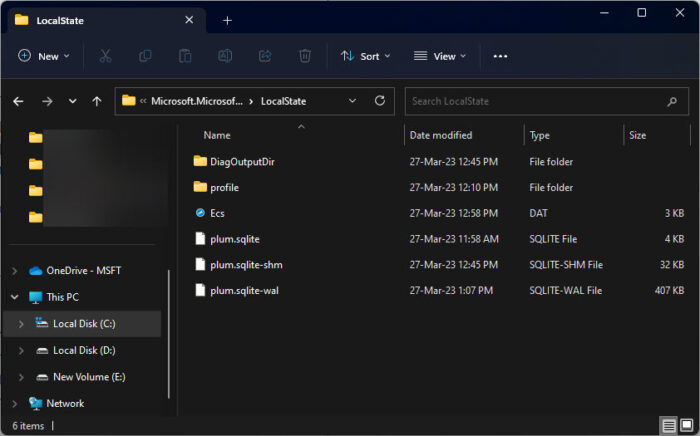Image resolution: width=700 pixels, height=436 pixels.
Task: Expand the Local Disk (C:) node
Action: pos(21,324)
